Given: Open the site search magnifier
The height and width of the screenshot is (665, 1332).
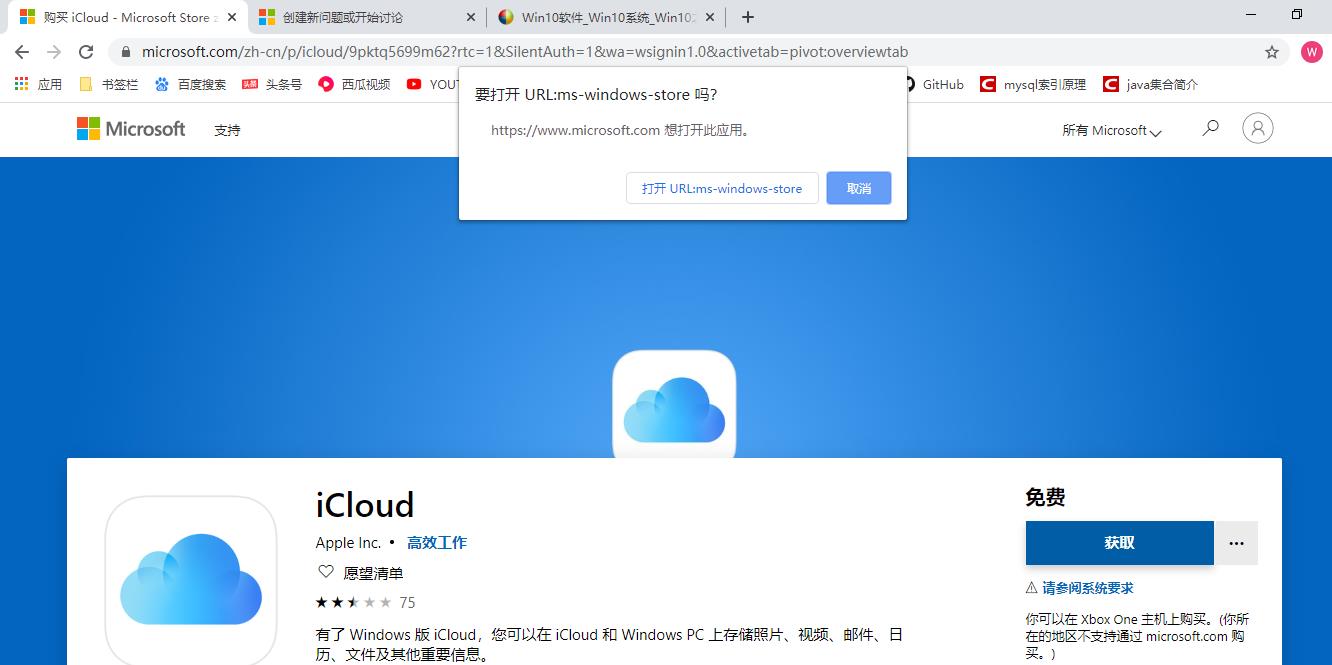Looking at the screenshot, I should pyautogui.click(x=1210, y=128).
